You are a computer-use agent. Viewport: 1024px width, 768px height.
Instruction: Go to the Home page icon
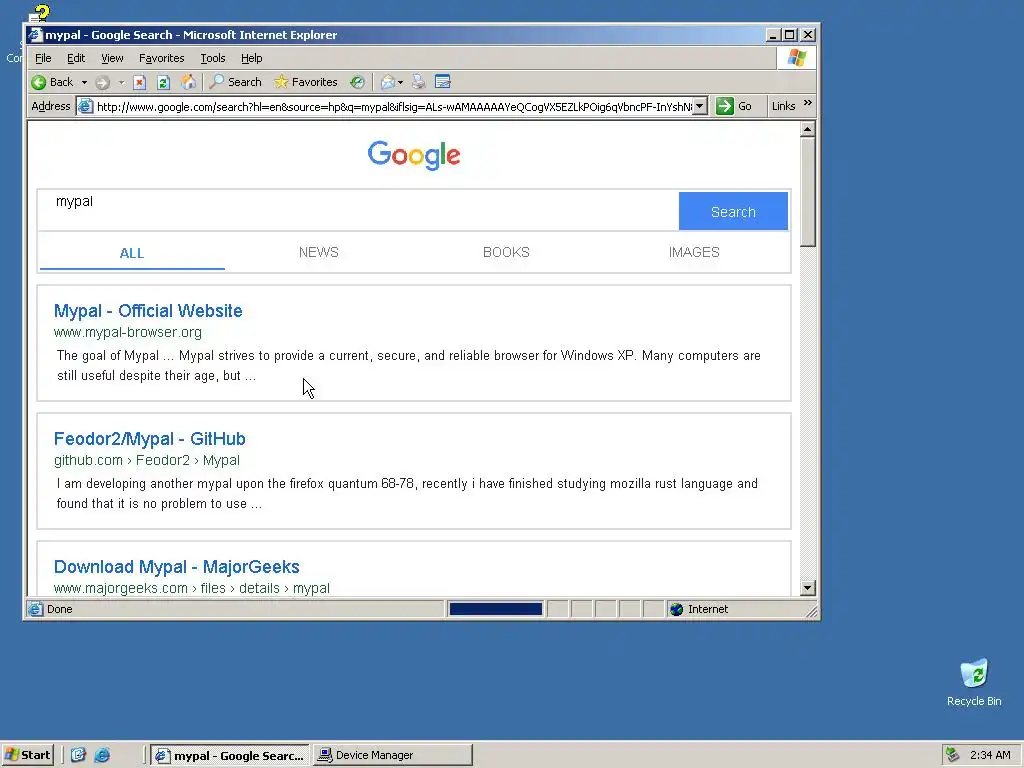[188, 82]
